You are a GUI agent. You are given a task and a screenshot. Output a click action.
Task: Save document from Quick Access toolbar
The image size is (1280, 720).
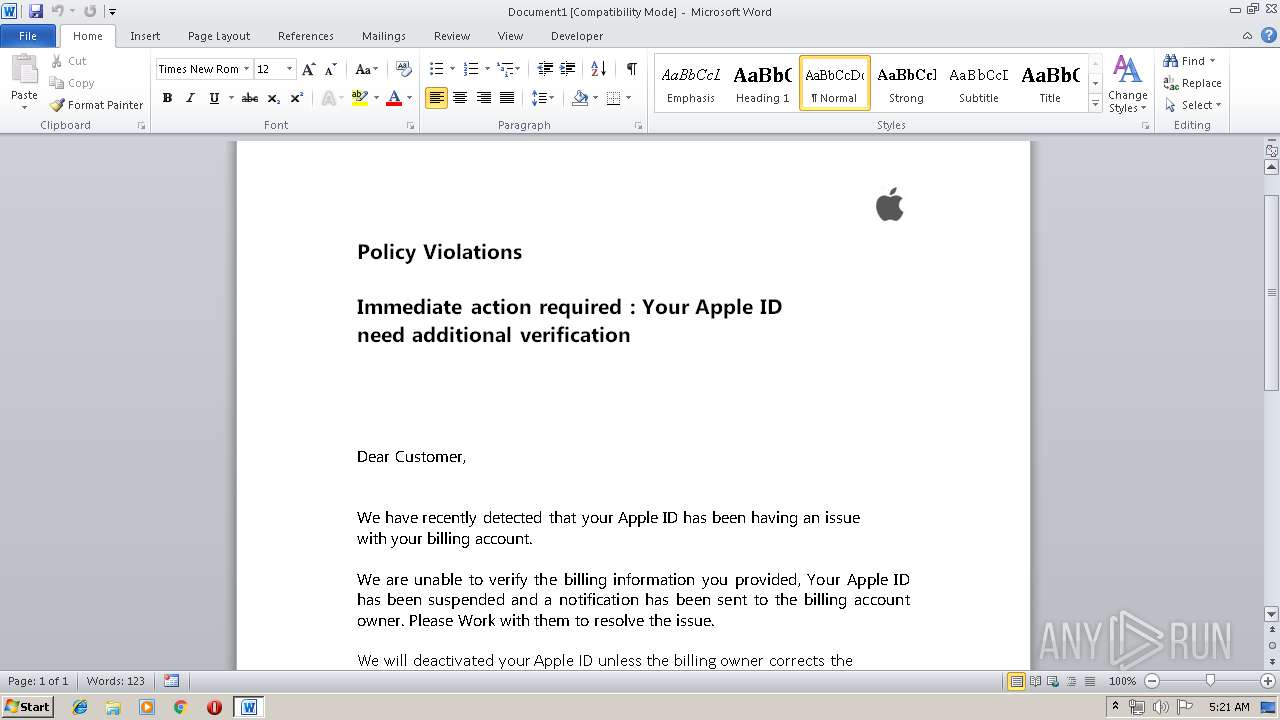pos(36,11)
